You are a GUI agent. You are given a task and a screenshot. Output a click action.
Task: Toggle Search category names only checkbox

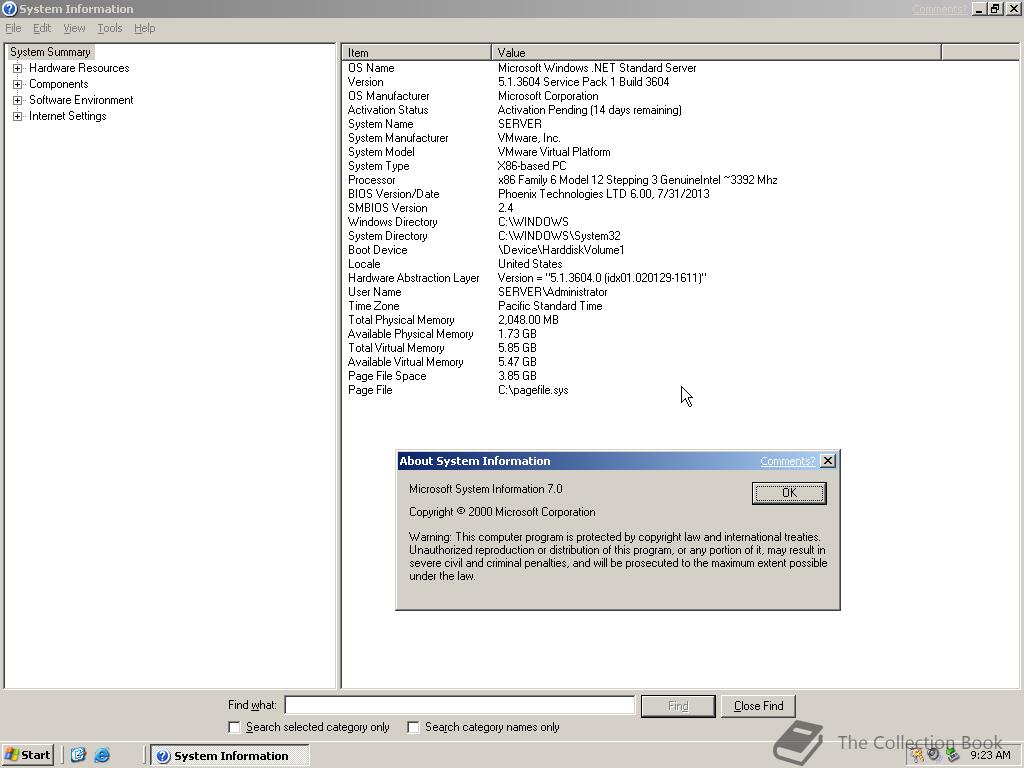(413, 727)
